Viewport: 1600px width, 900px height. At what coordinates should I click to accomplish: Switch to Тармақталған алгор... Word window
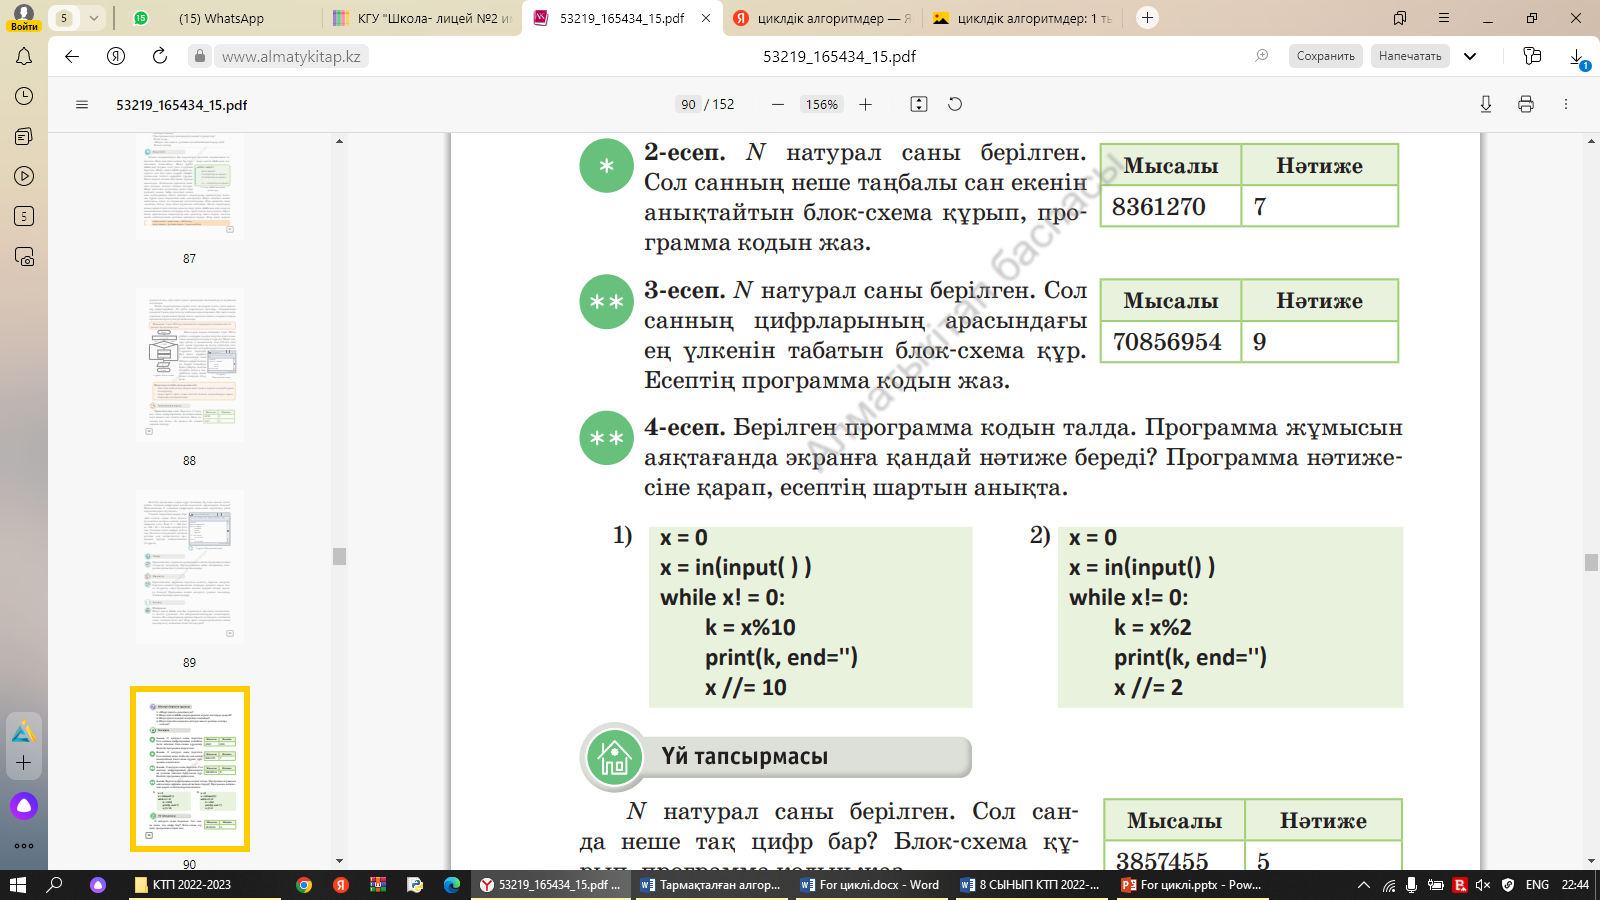711,885
